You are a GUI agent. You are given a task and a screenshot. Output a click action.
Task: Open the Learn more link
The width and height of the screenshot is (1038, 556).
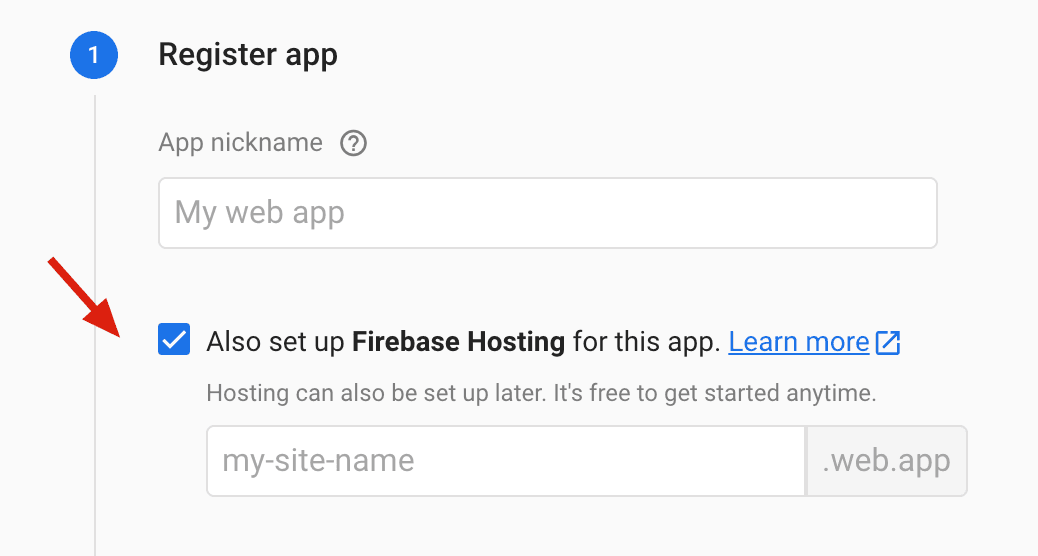point(798,343)
